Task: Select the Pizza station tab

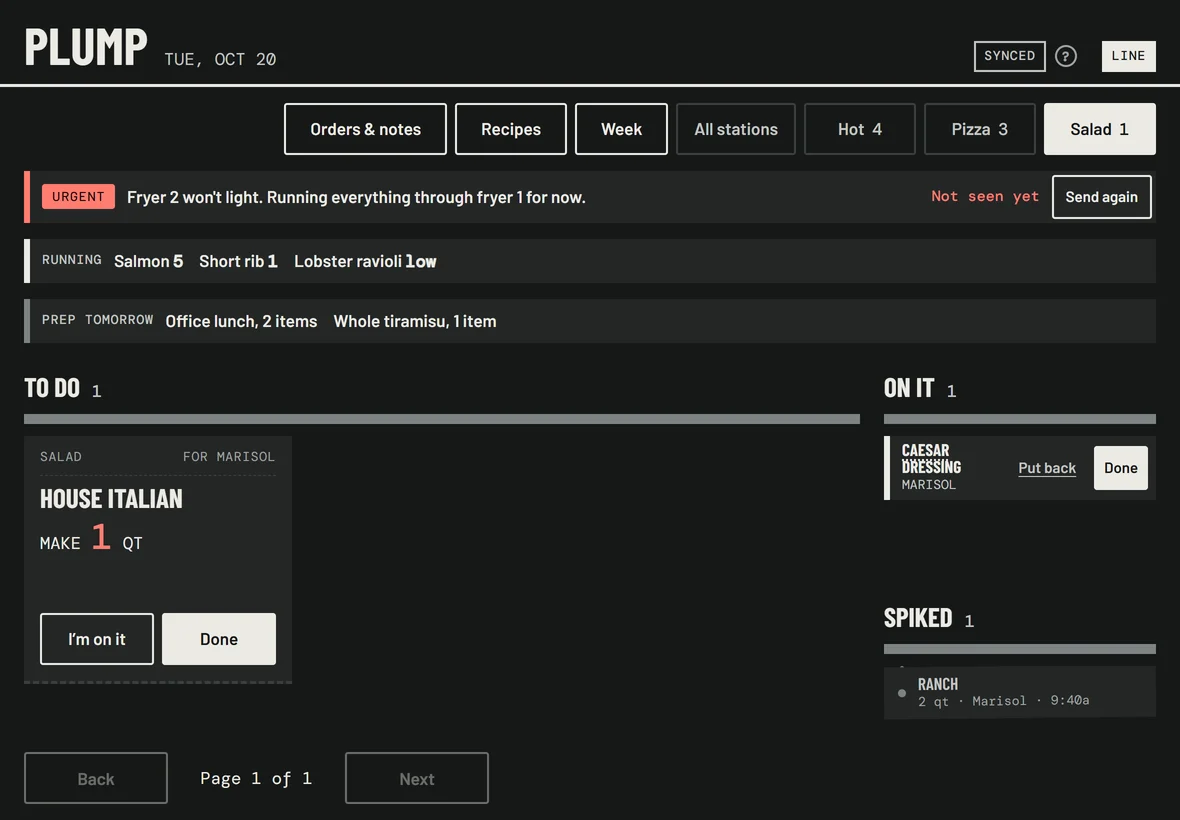Action: (979, 129)
